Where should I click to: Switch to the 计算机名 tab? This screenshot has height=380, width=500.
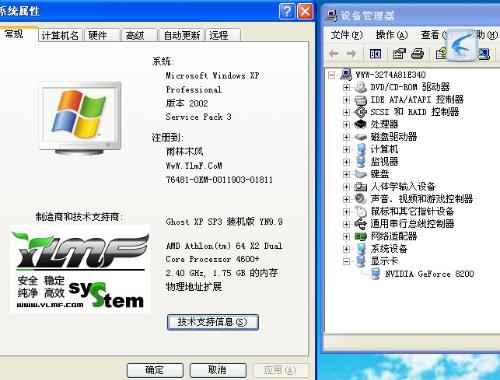60,35
